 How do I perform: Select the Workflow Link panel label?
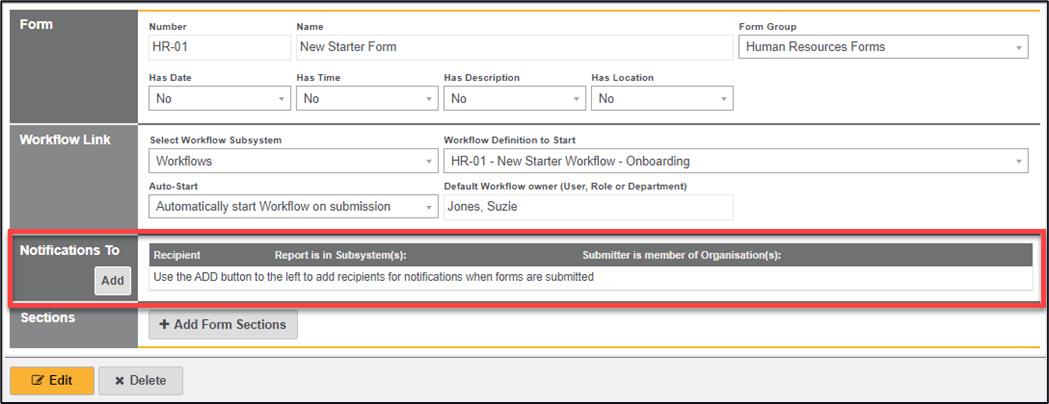click(x=65, y=140)
